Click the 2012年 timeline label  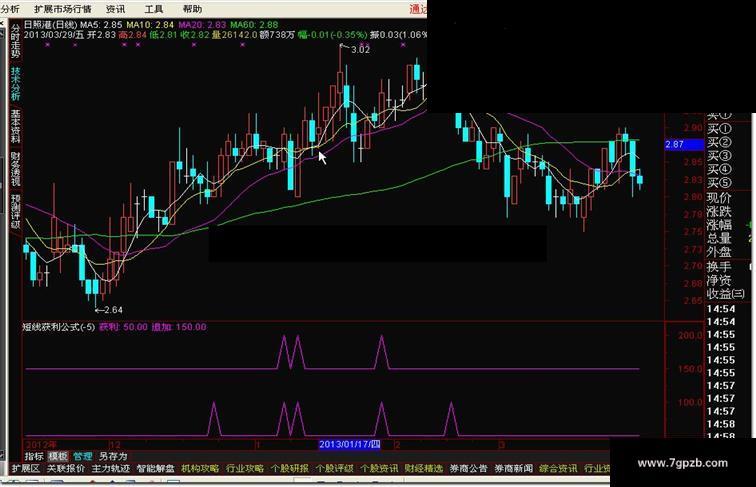41,445
